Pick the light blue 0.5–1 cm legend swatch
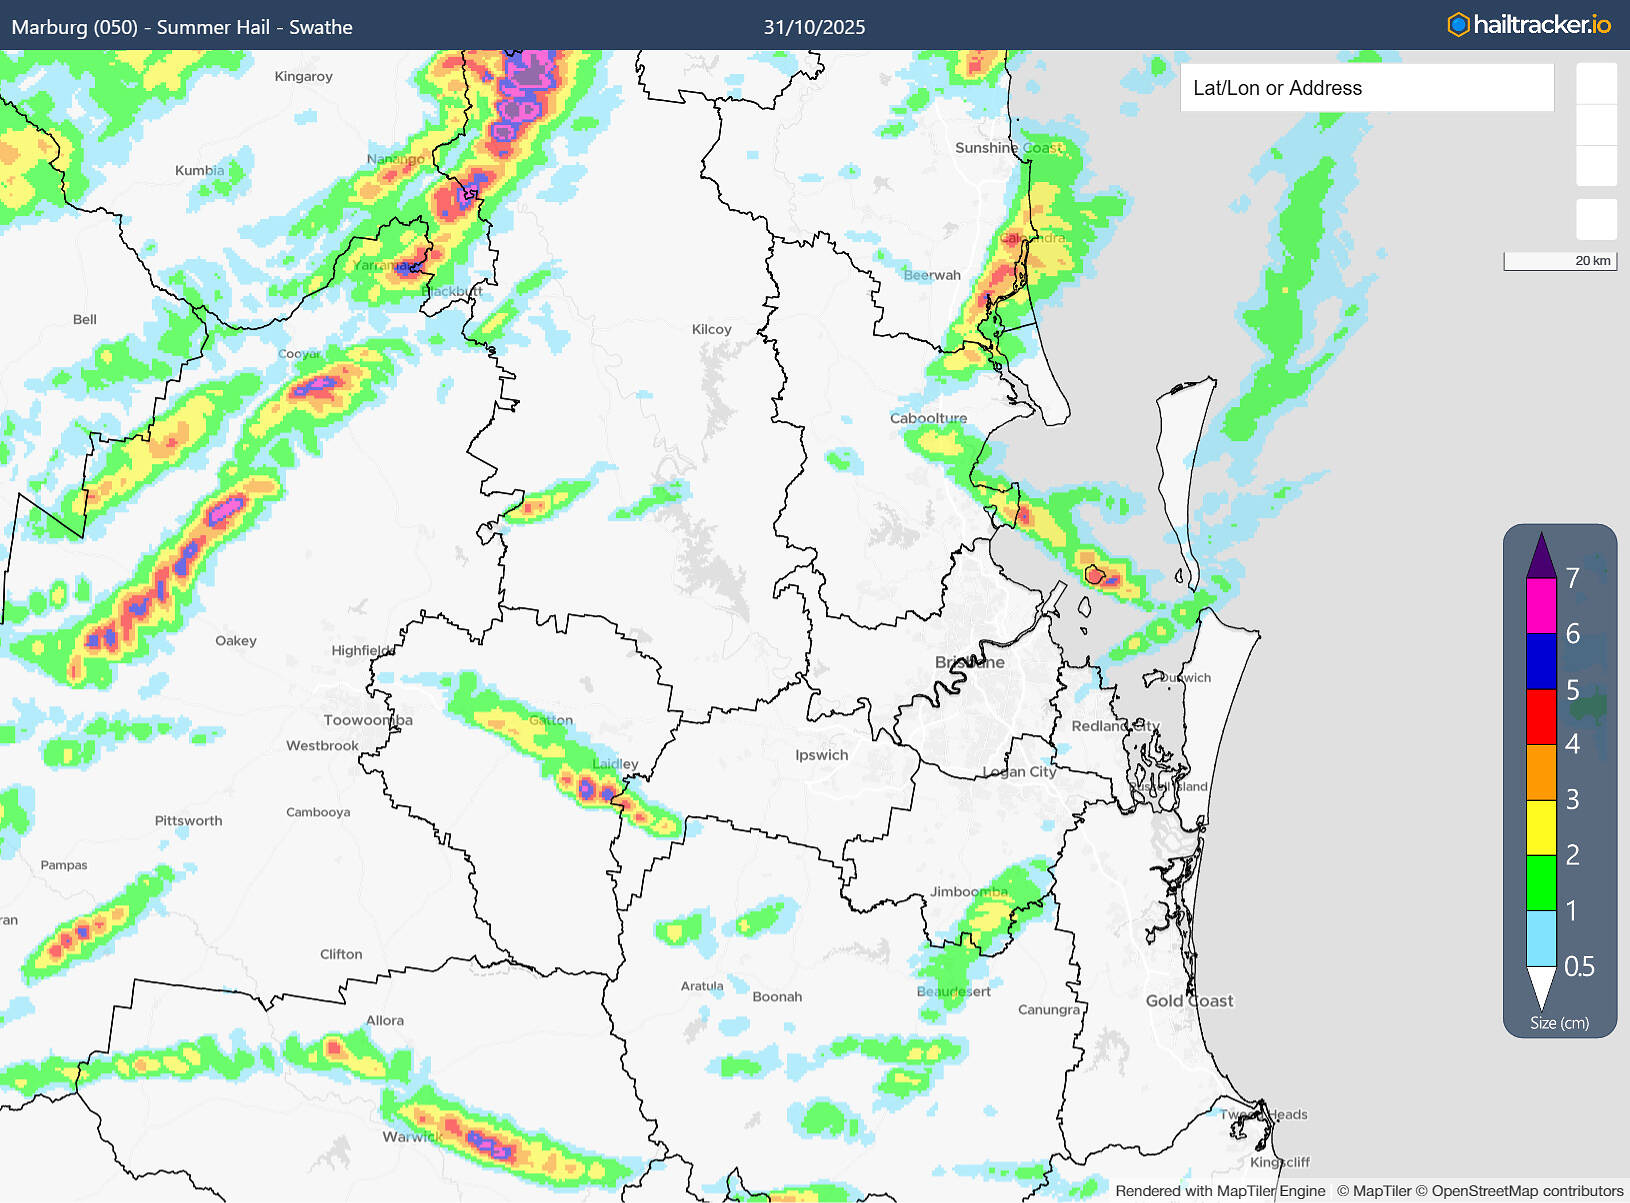The height and width of the screenshot is (1203, 1630). tap(1541, 938)
